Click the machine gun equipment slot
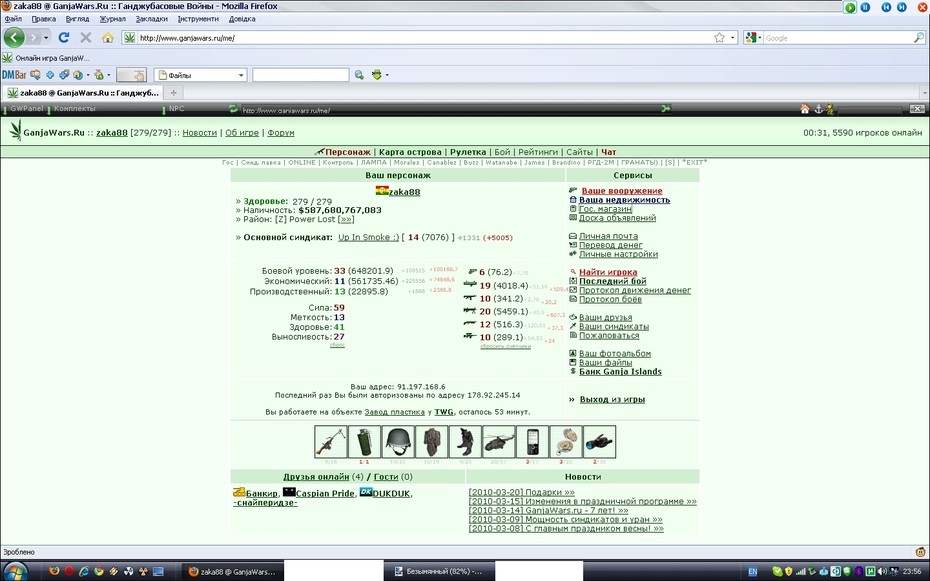 pyautogui.click(x=330, y=442)
